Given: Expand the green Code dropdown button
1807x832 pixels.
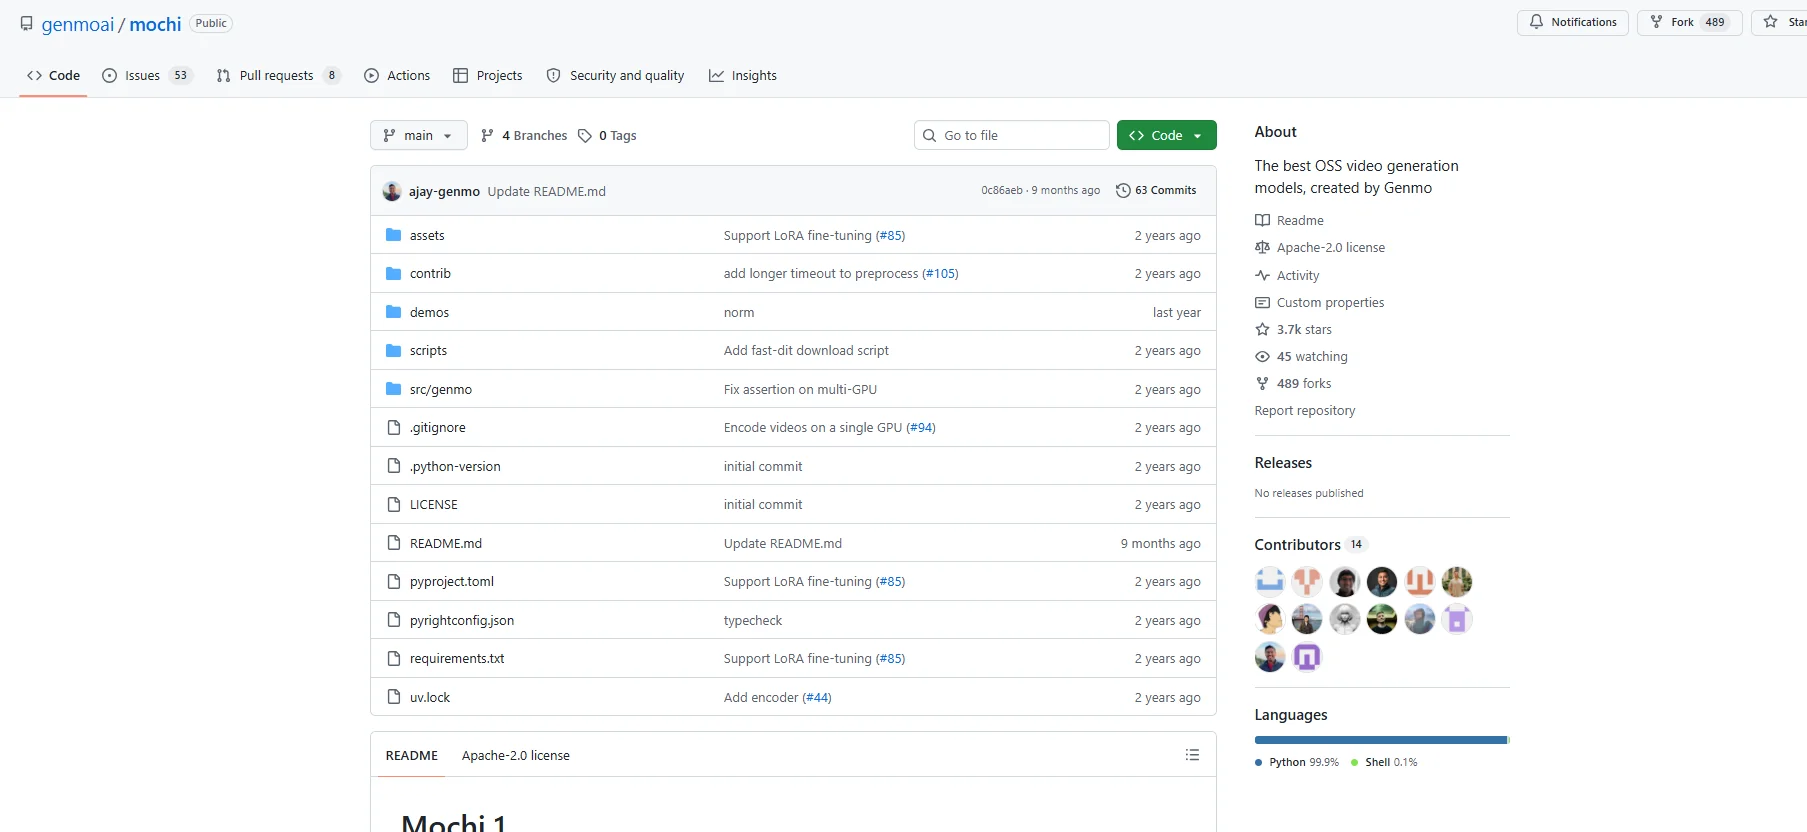Looking at the screenshot, I should [x=1167, y=135].
